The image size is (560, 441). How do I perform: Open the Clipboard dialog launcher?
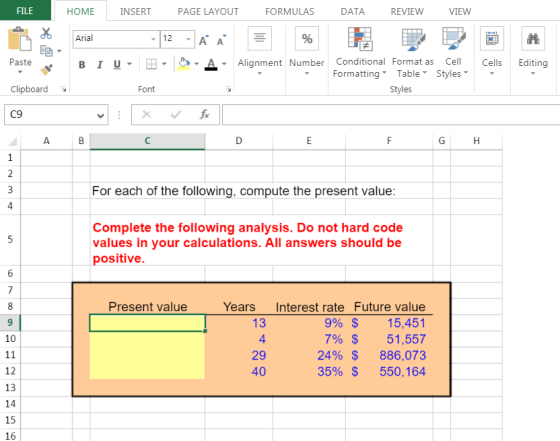[64, 89]
